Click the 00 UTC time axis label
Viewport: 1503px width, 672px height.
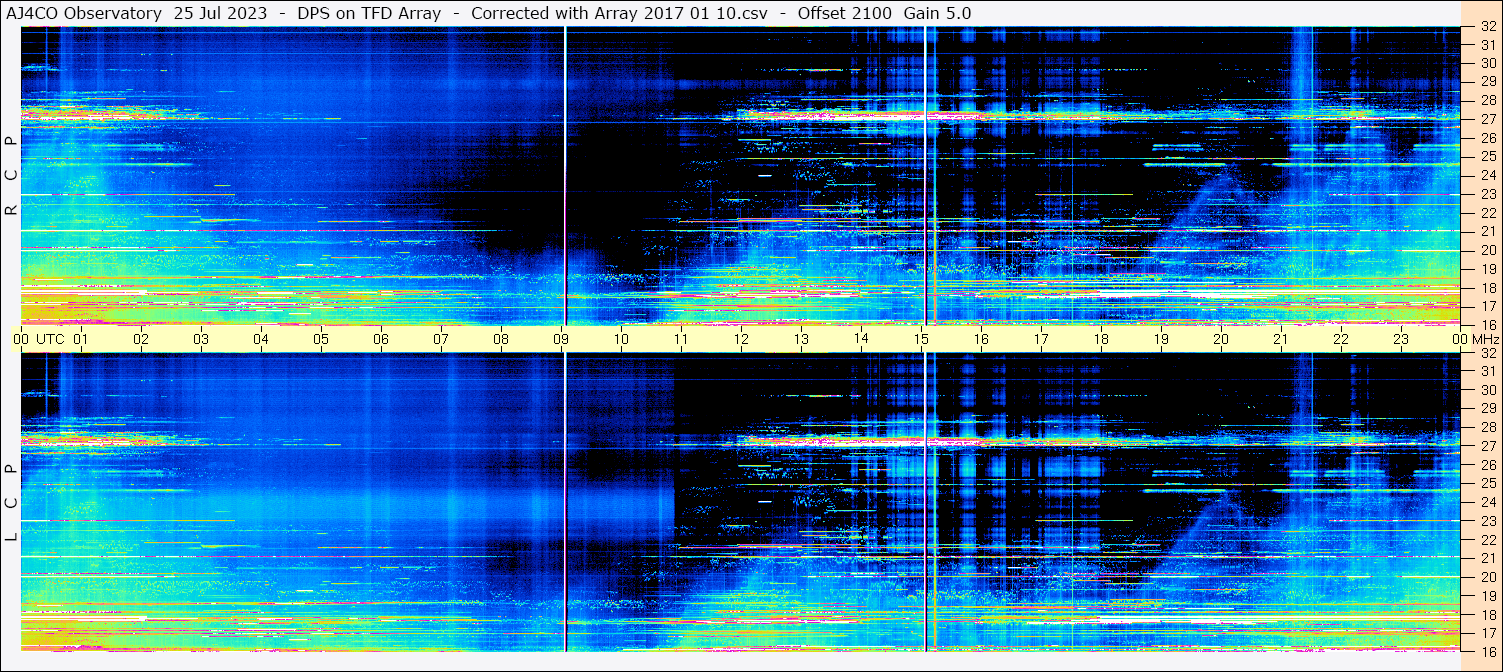tap(39, 339)
